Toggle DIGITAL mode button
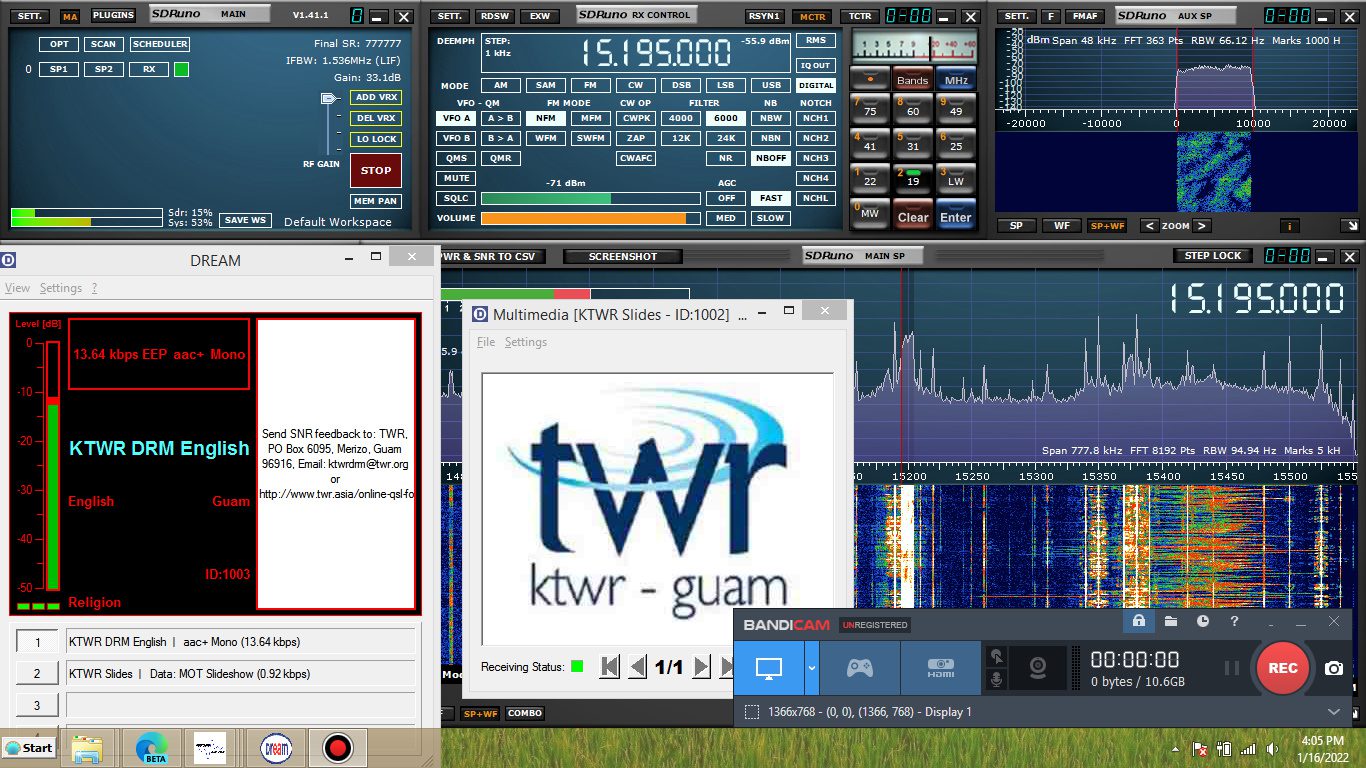 pyautogui.click(x=816, y=85)
